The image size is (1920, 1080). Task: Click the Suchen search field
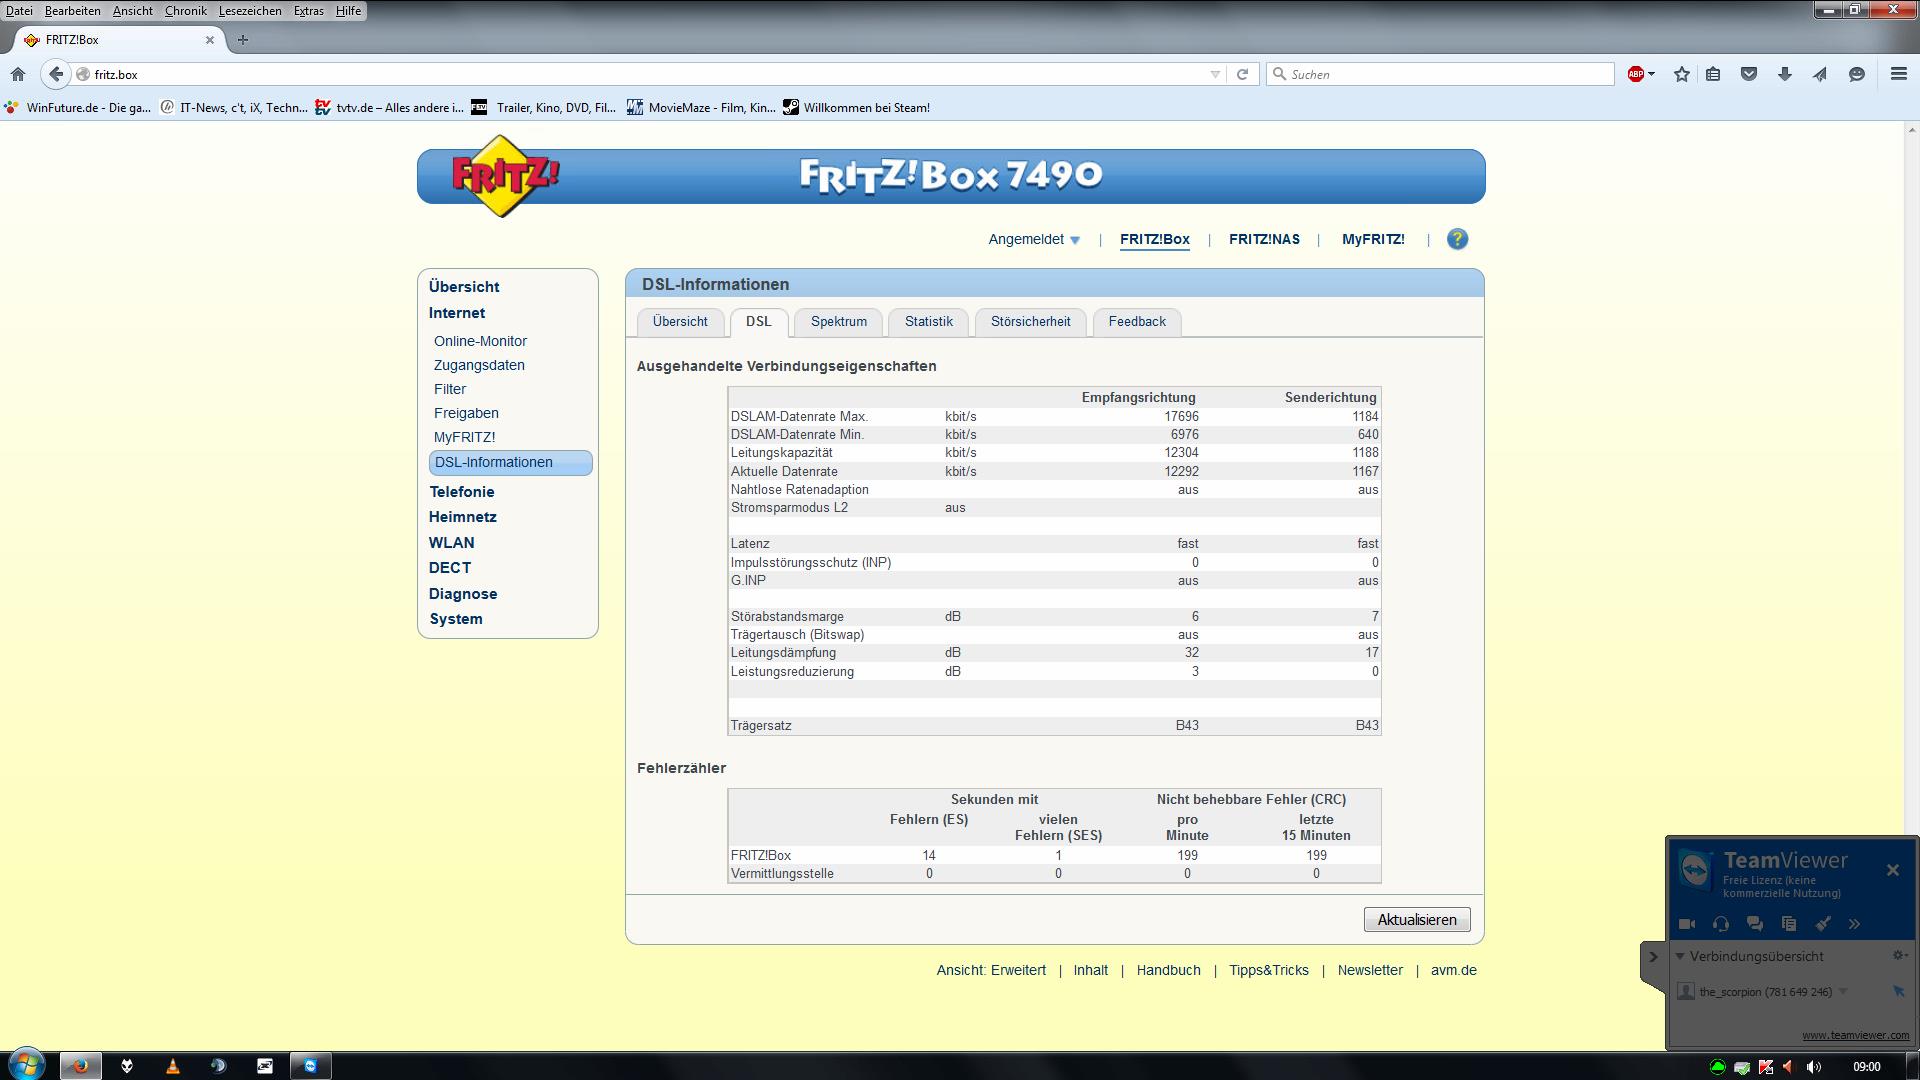pos(1440,74)
